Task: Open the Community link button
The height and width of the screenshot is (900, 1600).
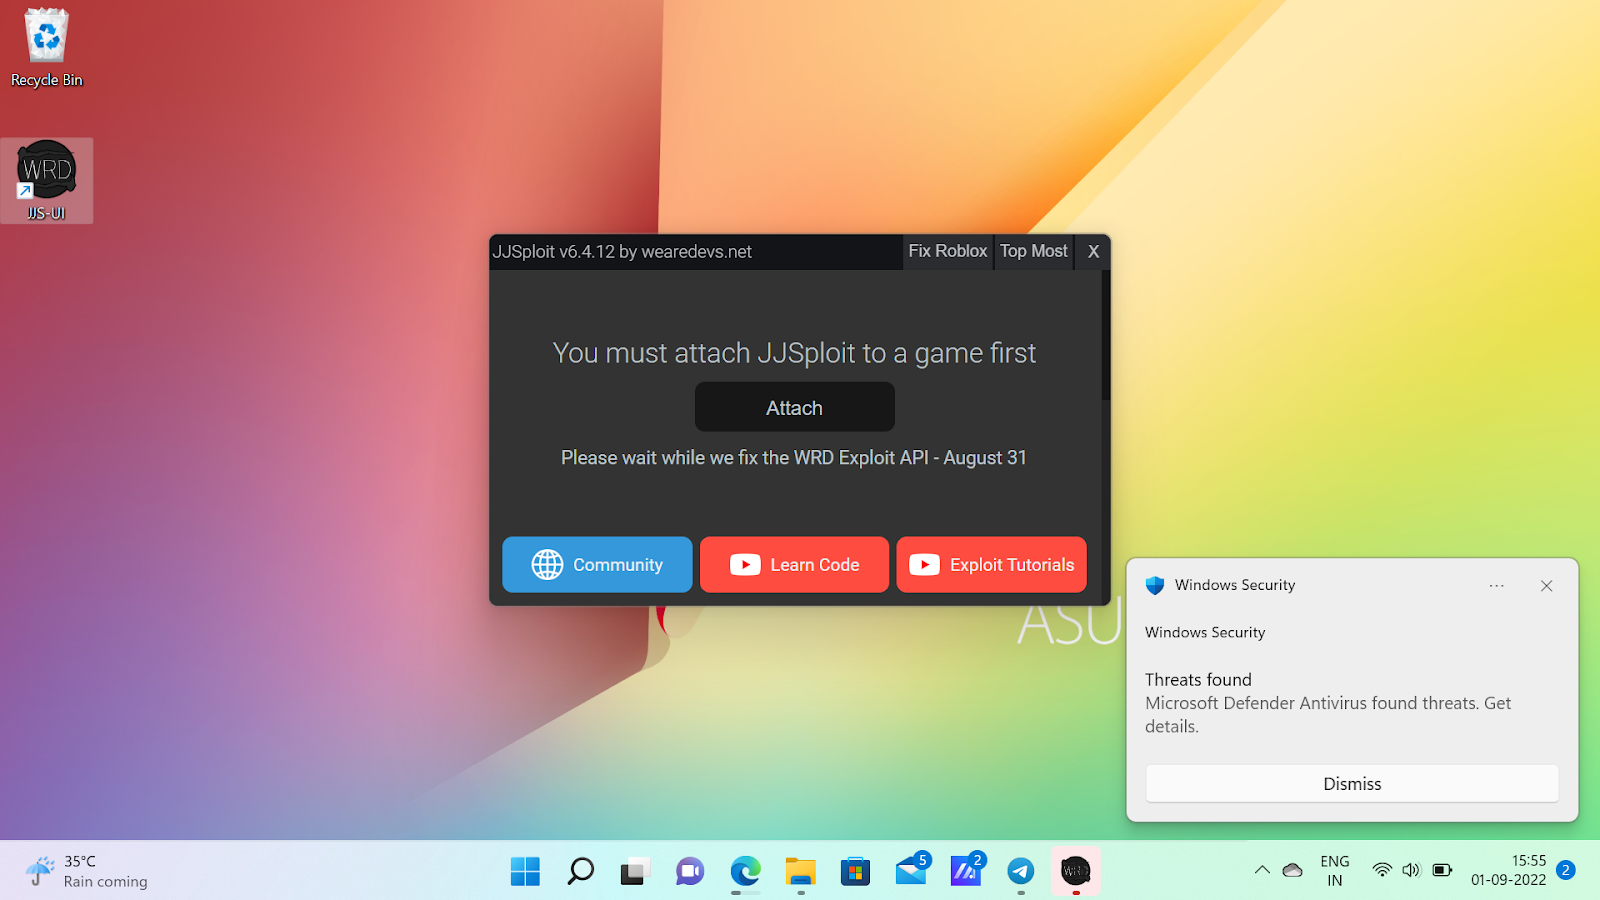Action: click(x=597, y=565)
